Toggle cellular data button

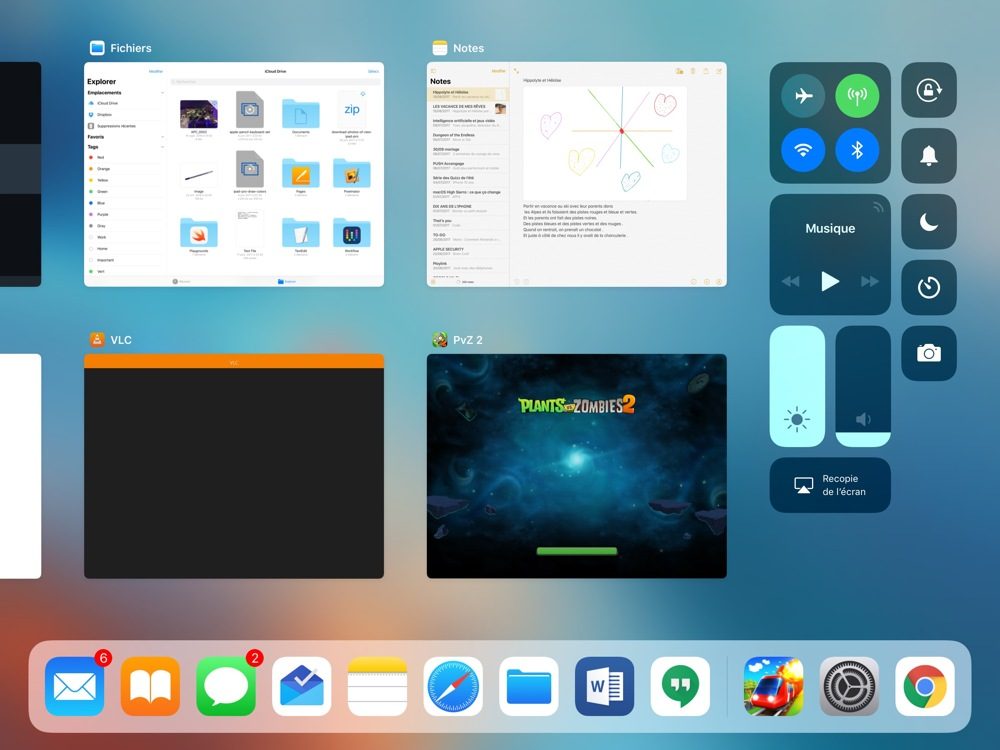coord(857,96)
